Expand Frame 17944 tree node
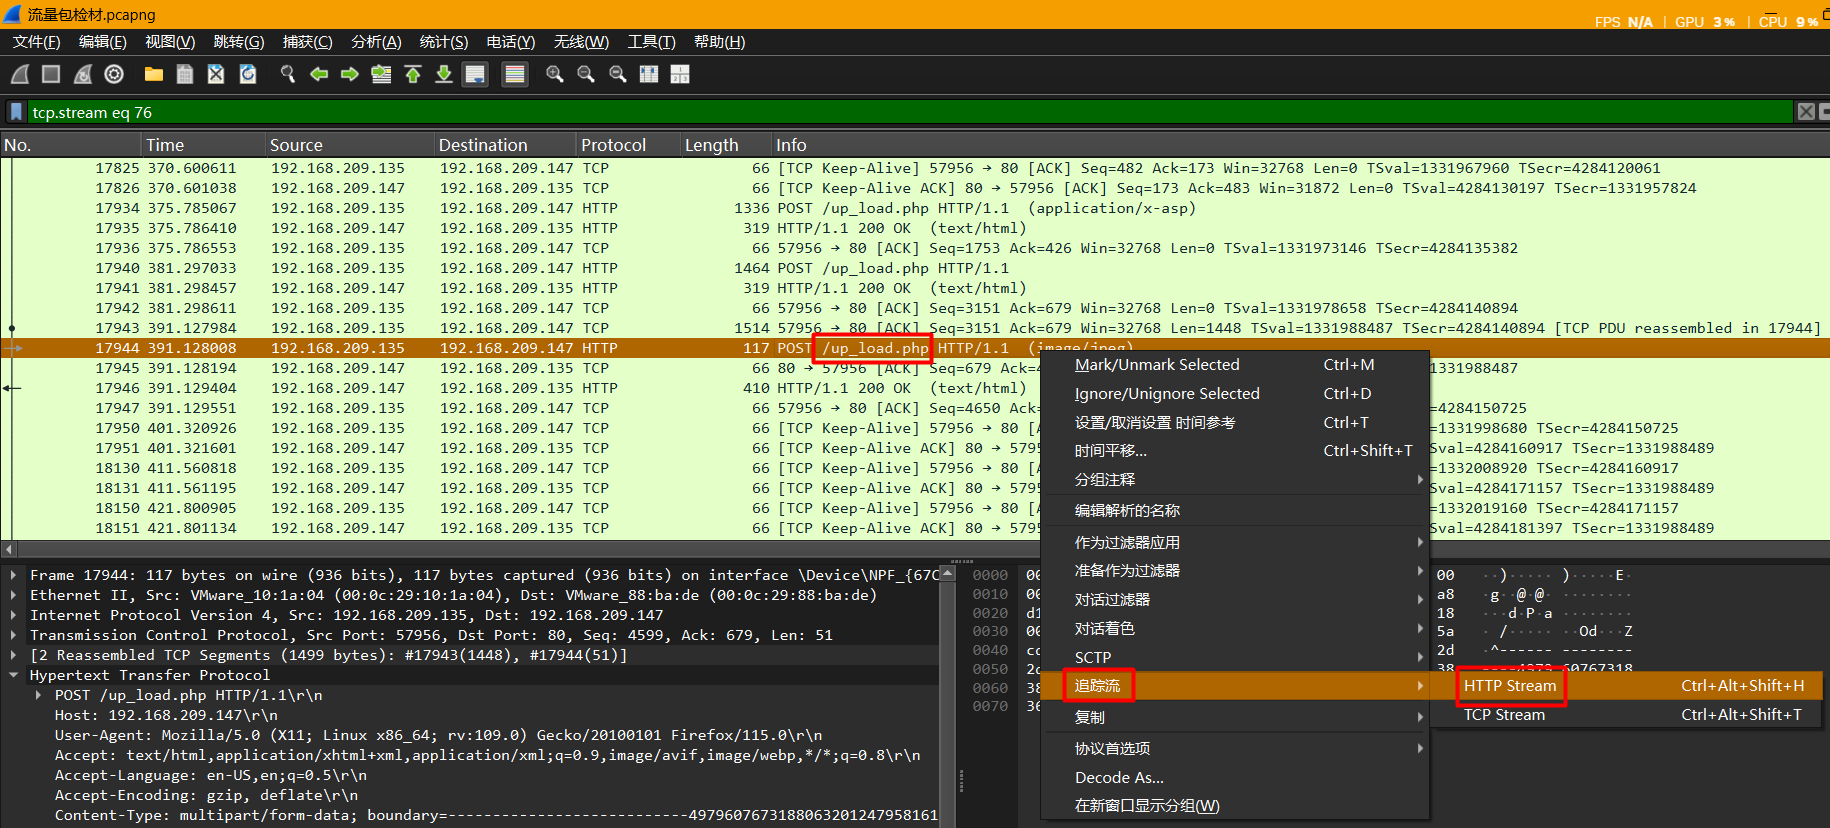Image resolution: width=1830 pixels, height=828 pixels. 13,575
